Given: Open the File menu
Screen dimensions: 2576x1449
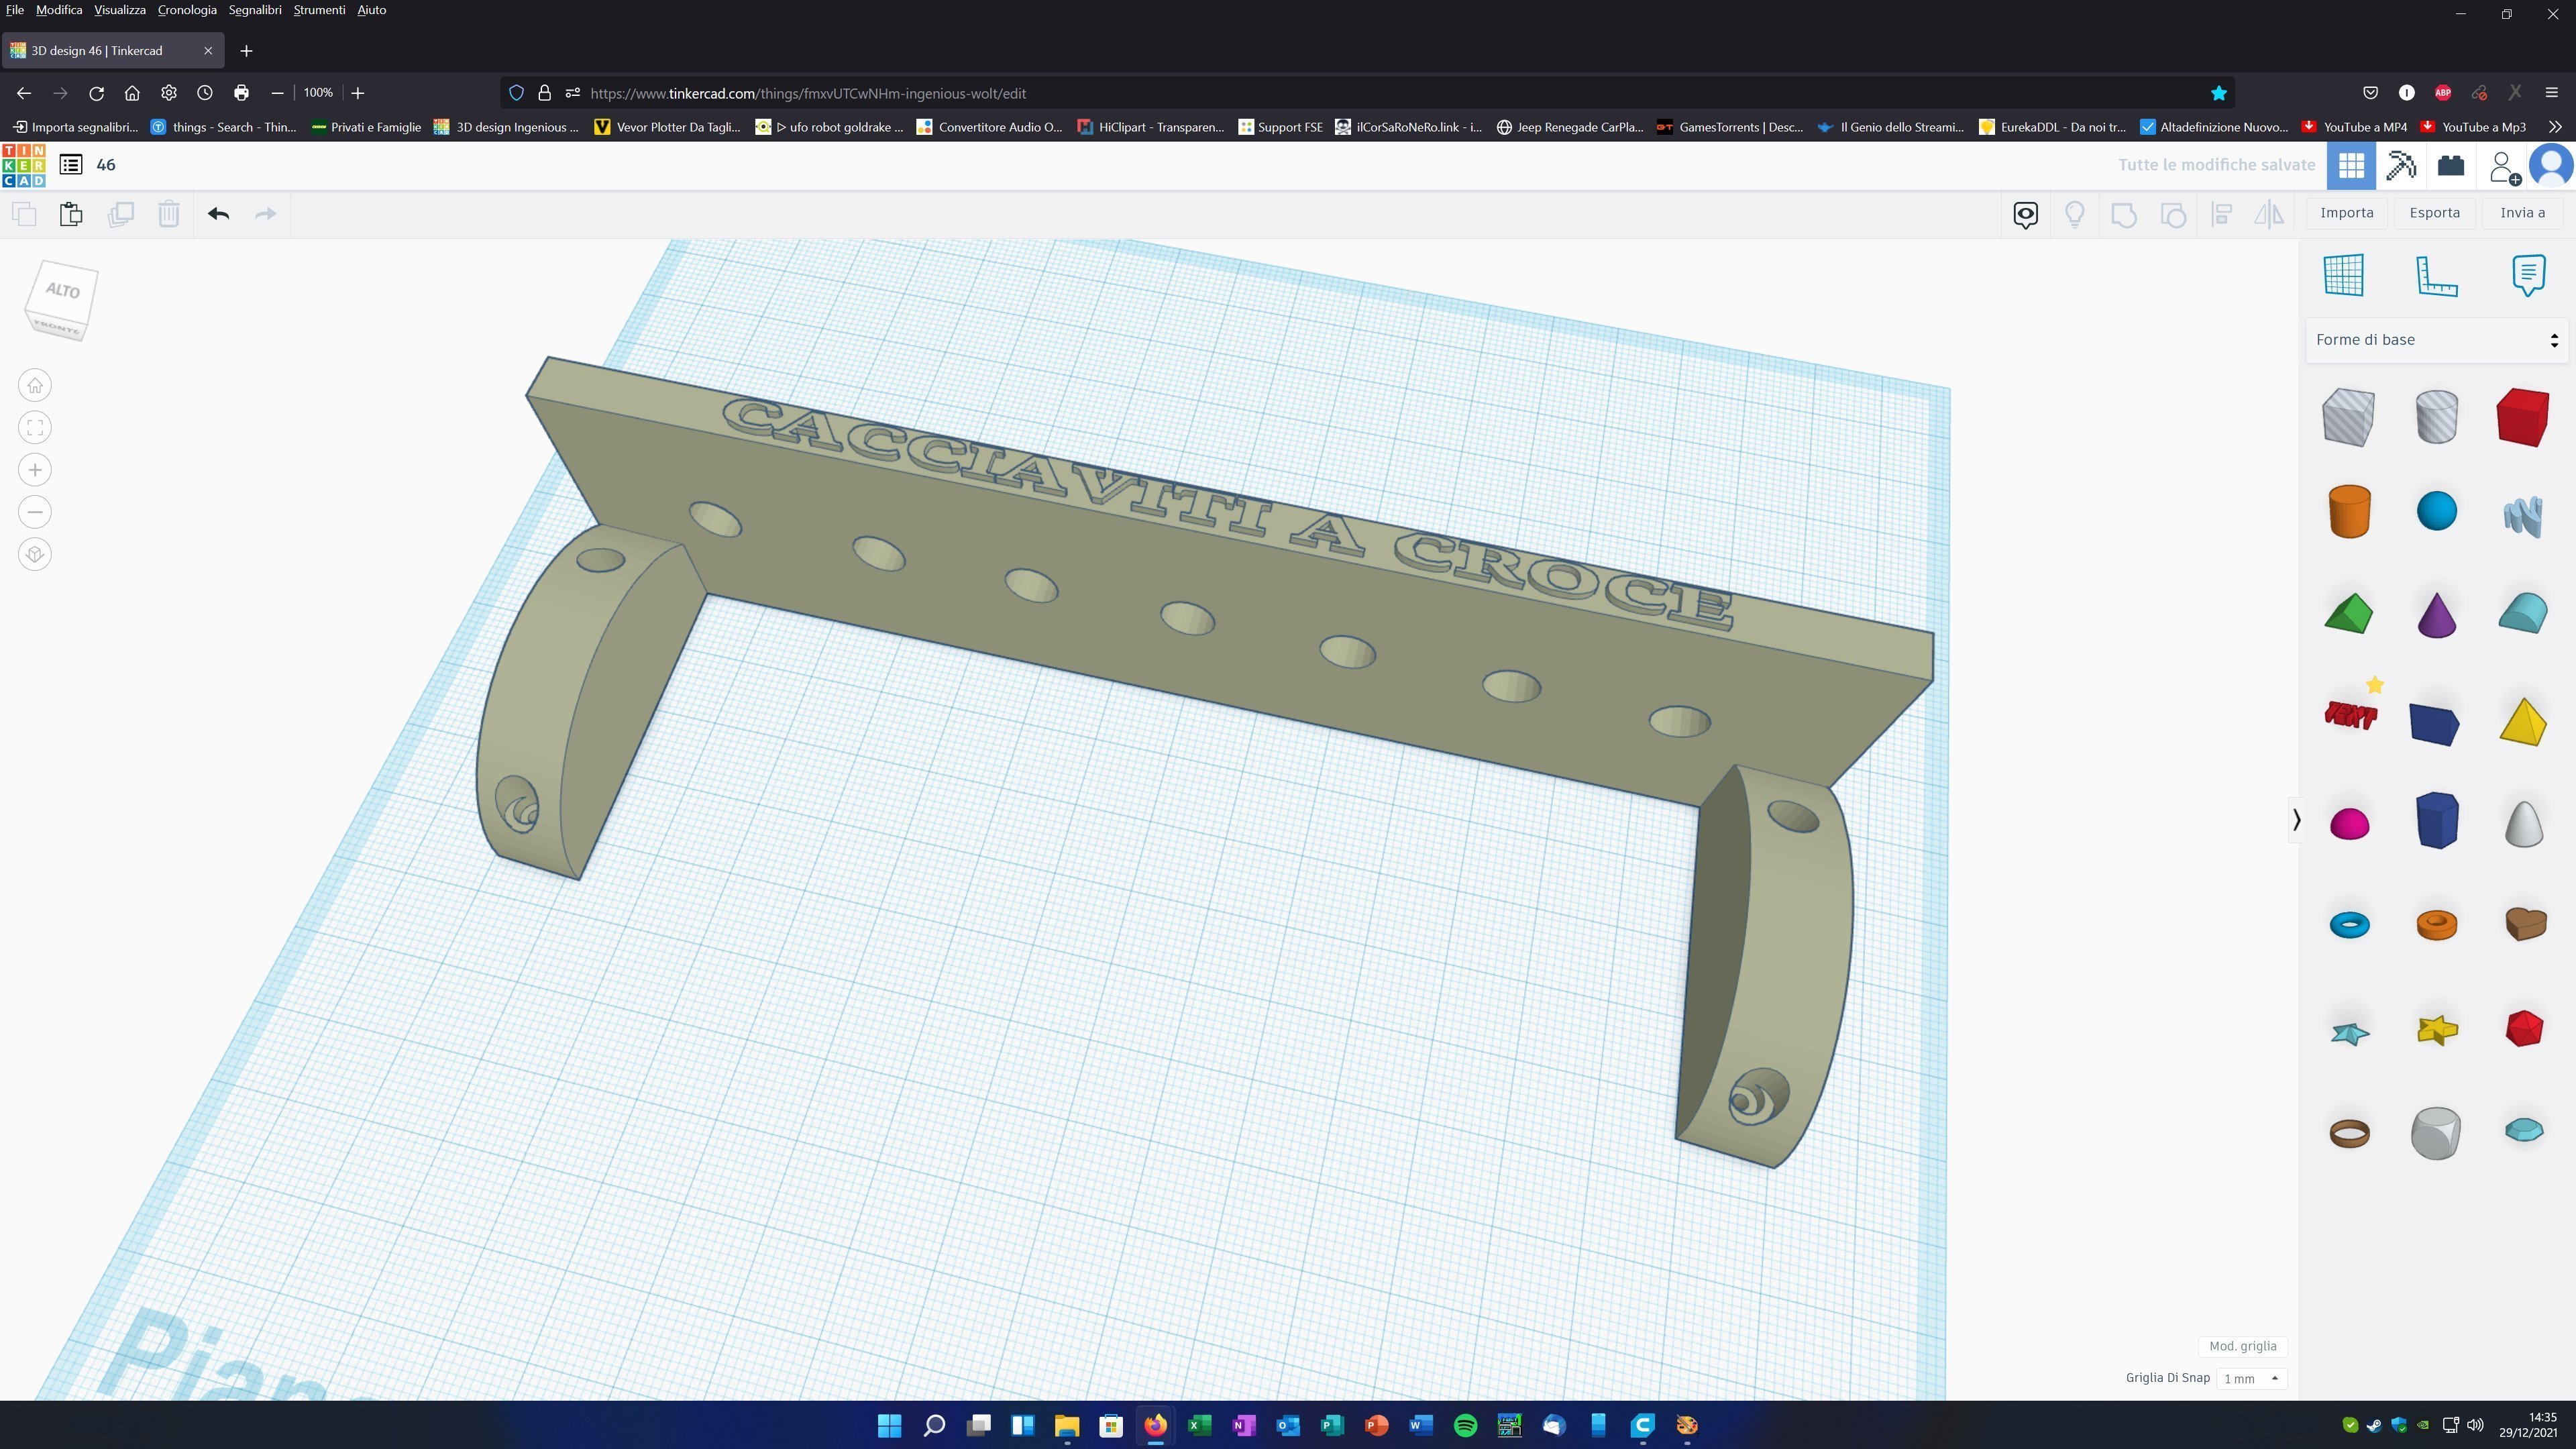Looking at the screenshot, I should tap(14, 10).
